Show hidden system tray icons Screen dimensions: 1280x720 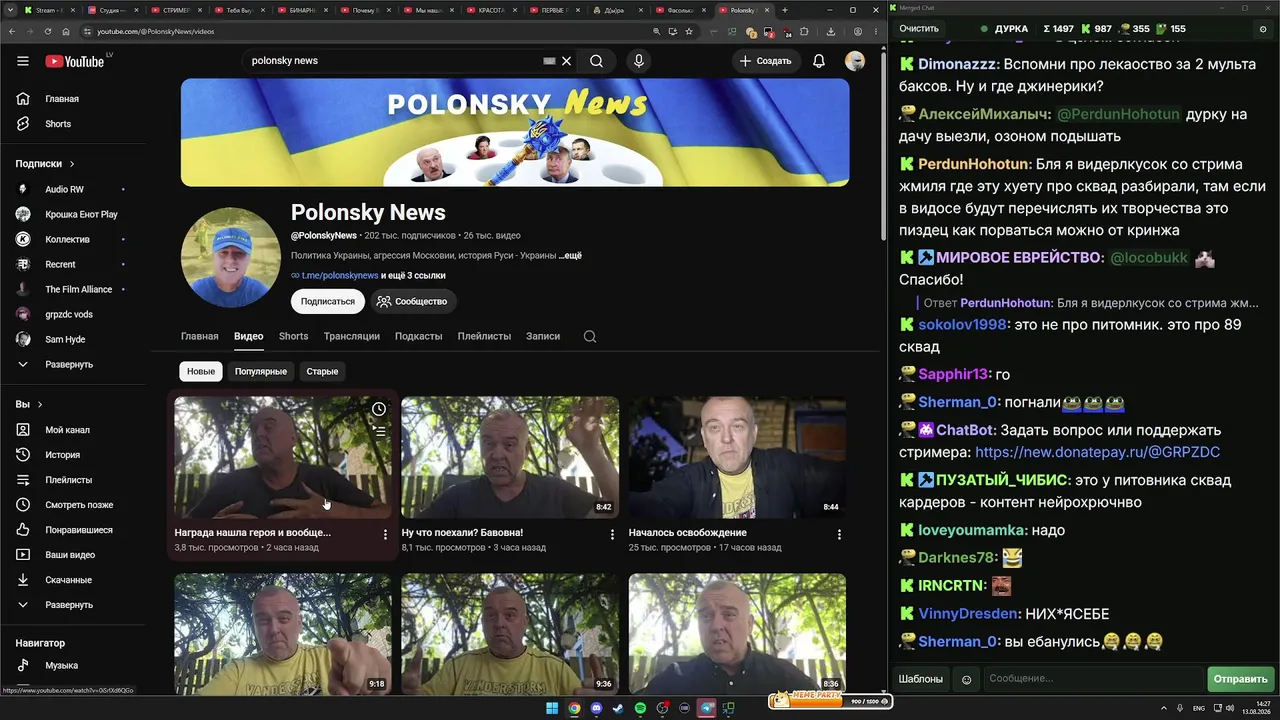click(x=1165, y=709)
